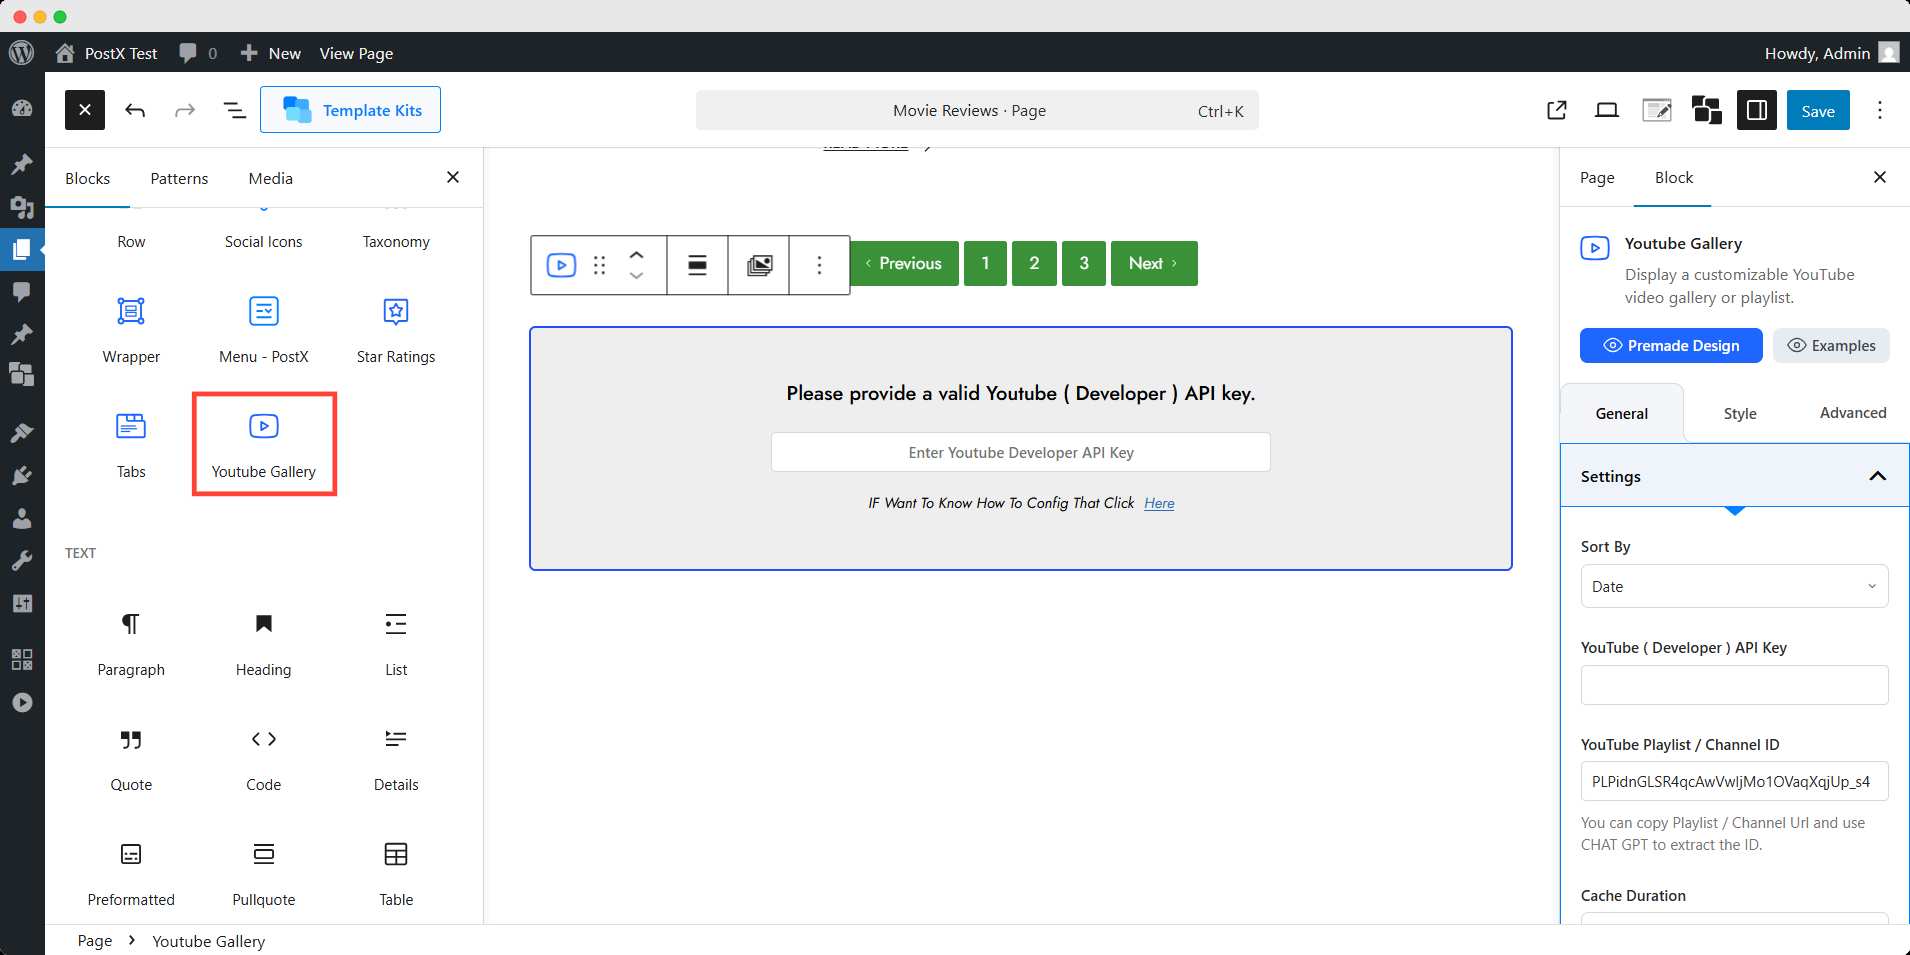1910x955 pixels.
Task: Insert the Youtube Gallery block
Action: point(263,443)
